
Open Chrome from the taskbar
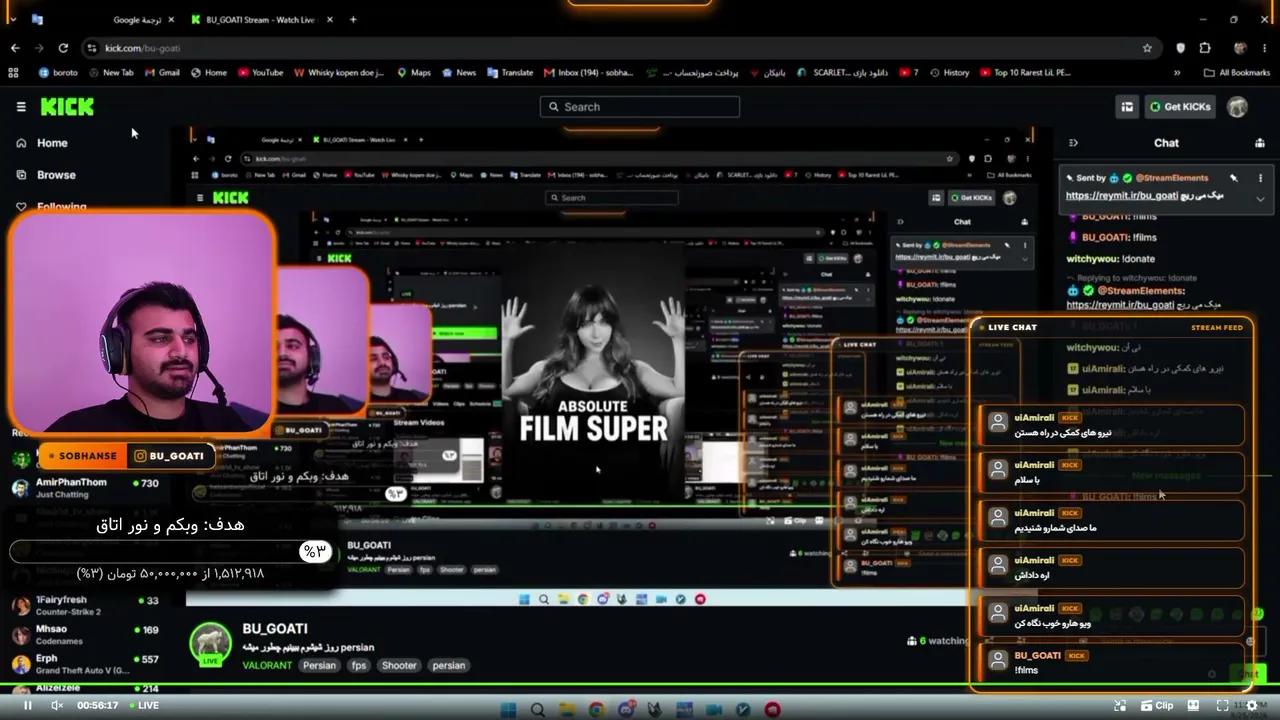coord(597,710)
